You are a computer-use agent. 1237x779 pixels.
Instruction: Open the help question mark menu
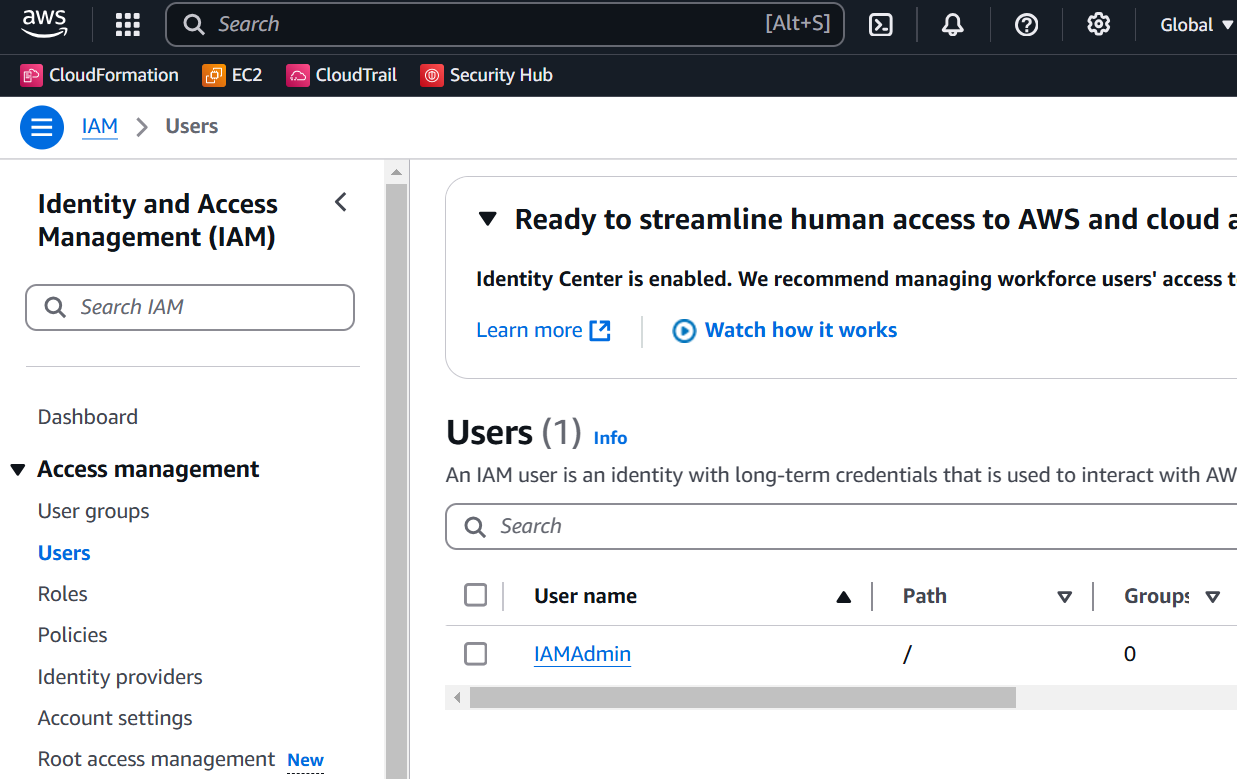click(1026, 25)
